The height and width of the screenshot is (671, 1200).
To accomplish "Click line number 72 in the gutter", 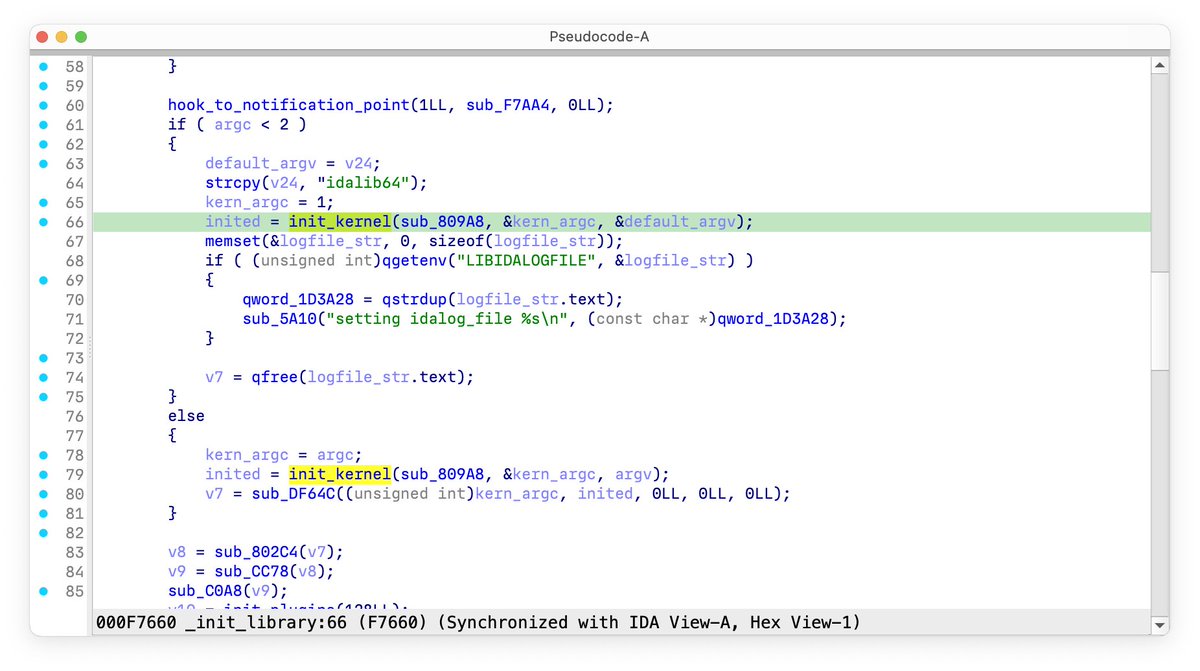I will click(x=74, y=339).
